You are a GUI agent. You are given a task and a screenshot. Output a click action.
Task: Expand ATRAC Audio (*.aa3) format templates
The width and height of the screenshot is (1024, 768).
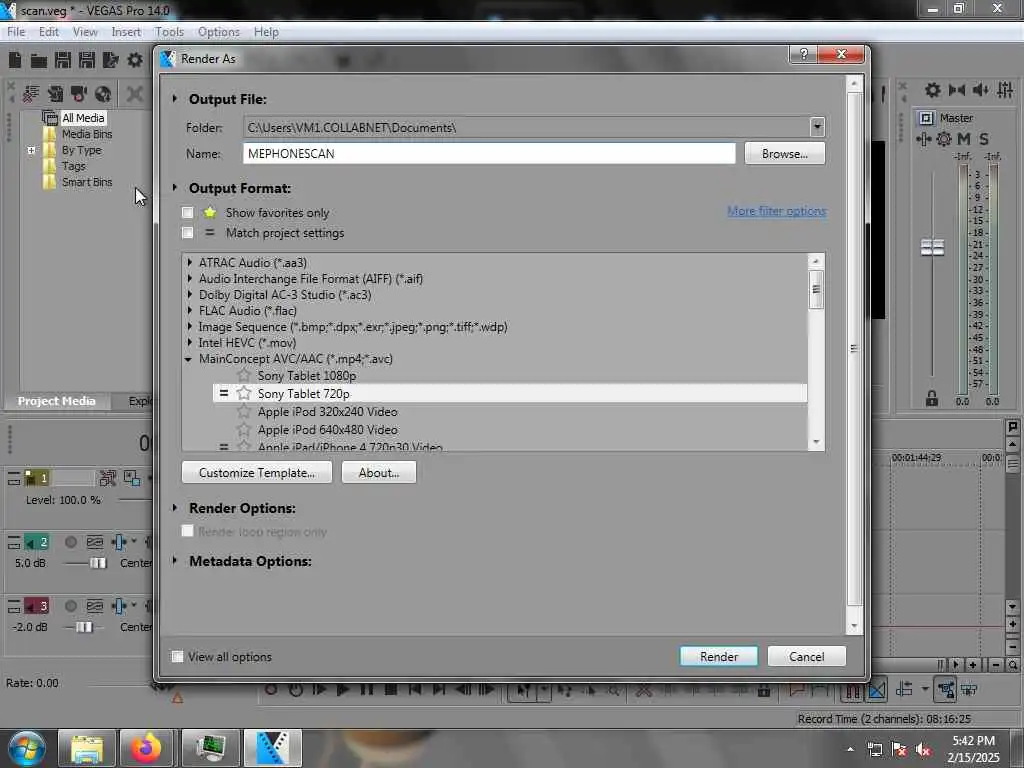[189, 262]
